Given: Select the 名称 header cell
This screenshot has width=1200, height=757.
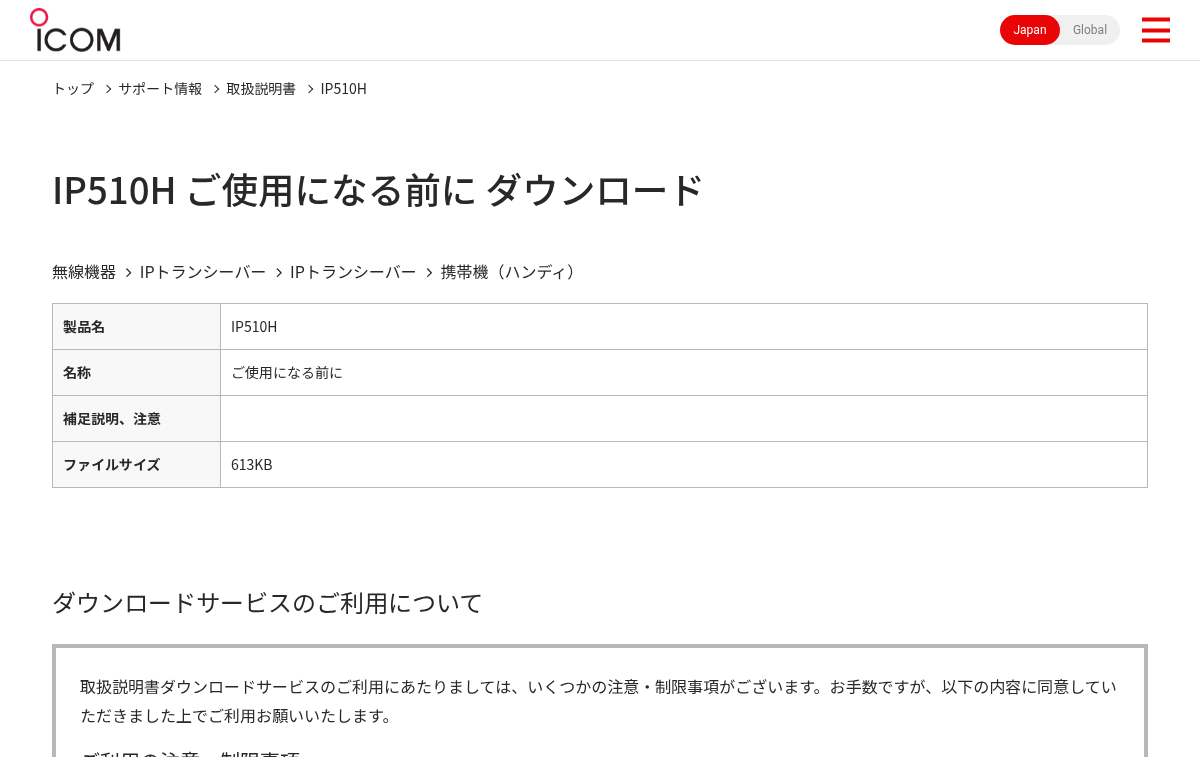Looking at the screenshot, I should [x=136, y=373].
